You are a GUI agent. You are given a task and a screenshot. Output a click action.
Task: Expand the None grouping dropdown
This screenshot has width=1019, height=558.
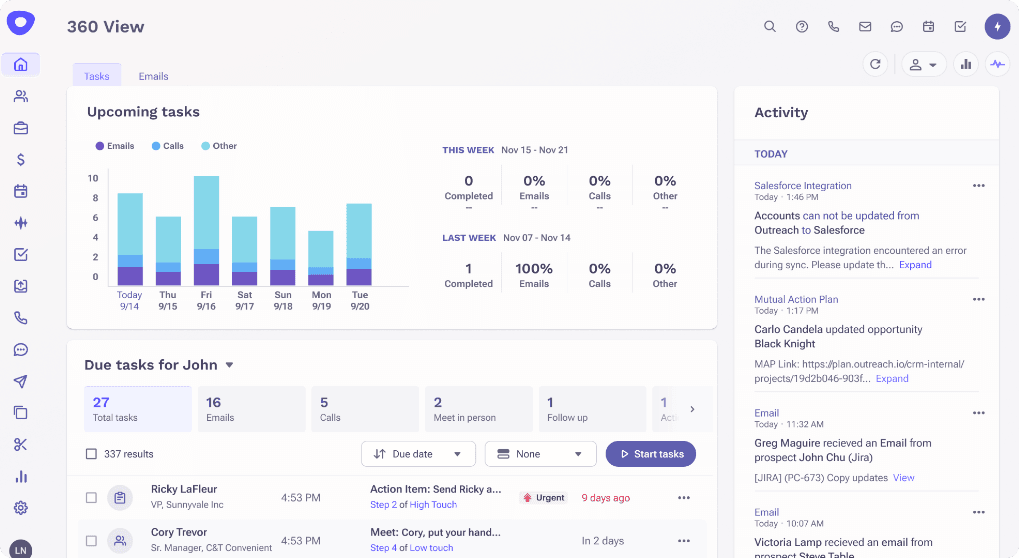click(540, 454)
